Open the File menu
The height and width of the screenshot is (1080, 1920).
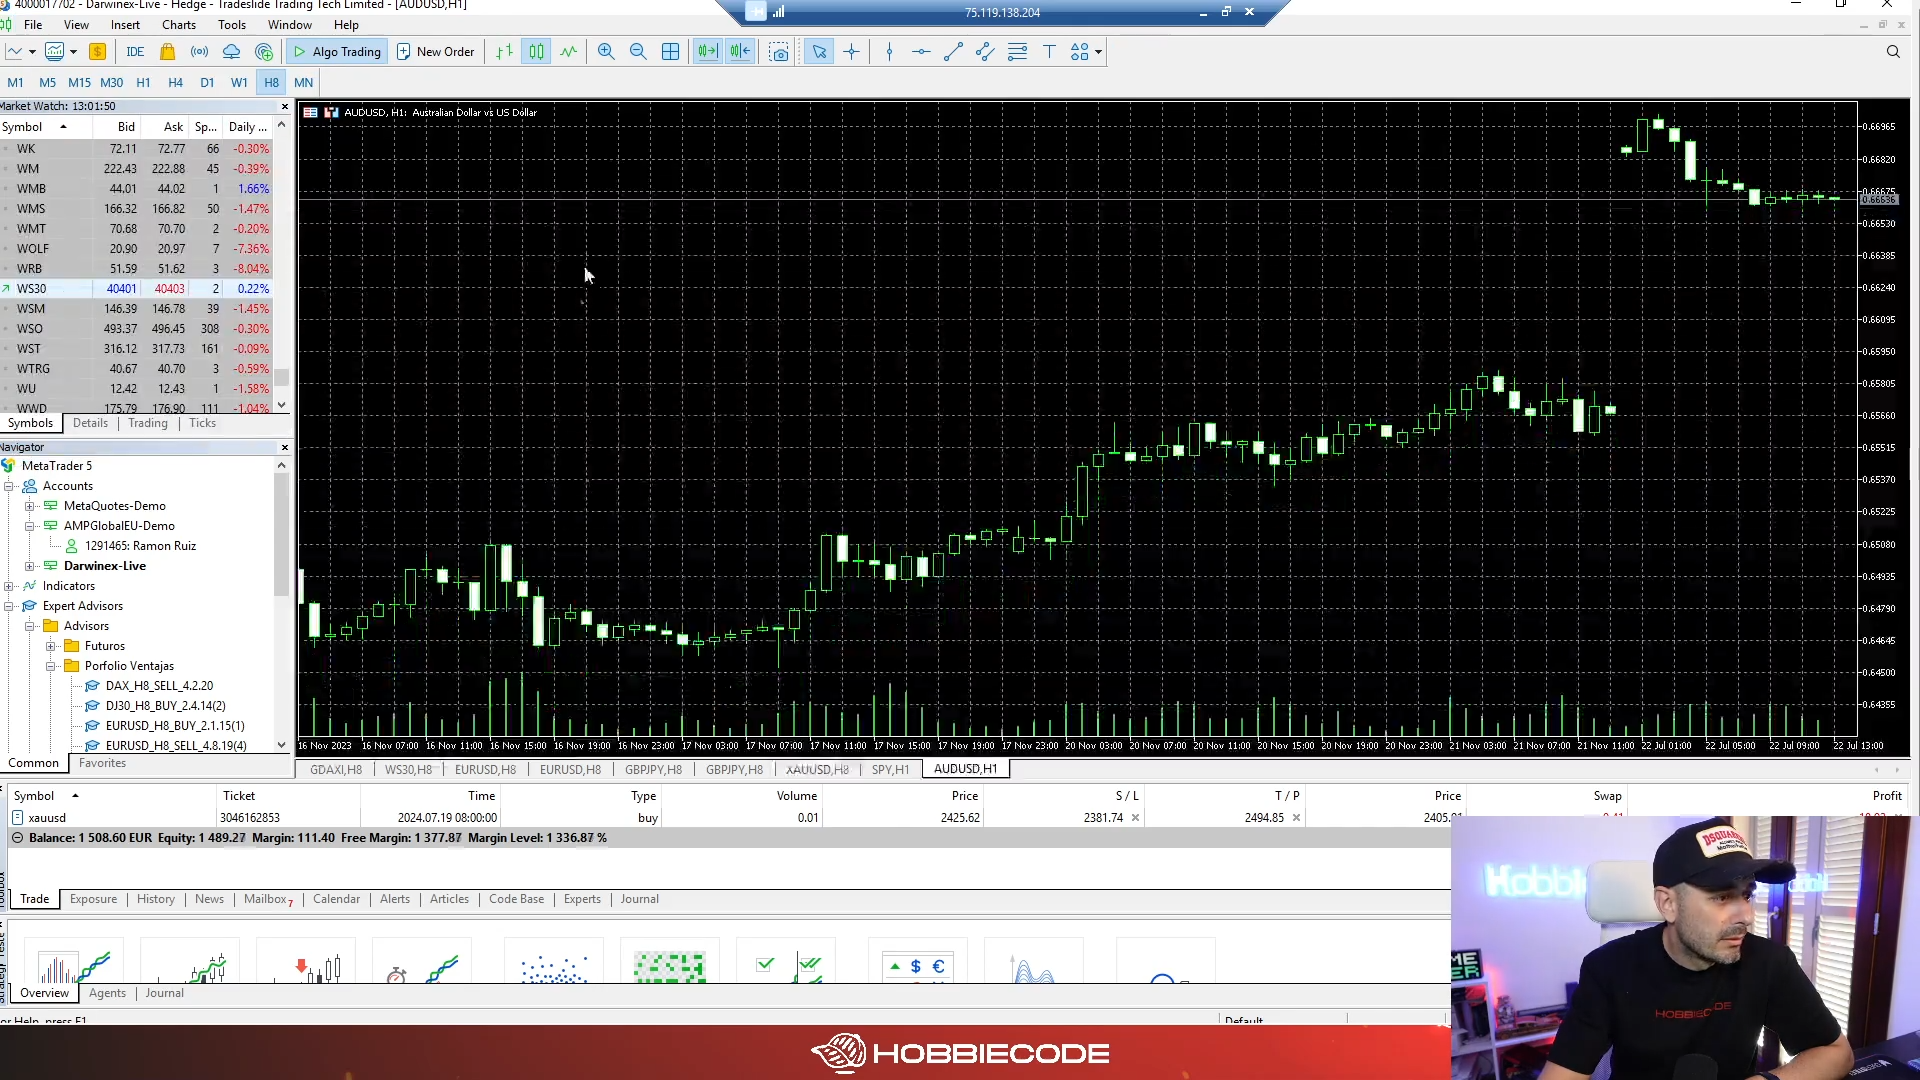(x=33, y=25)
